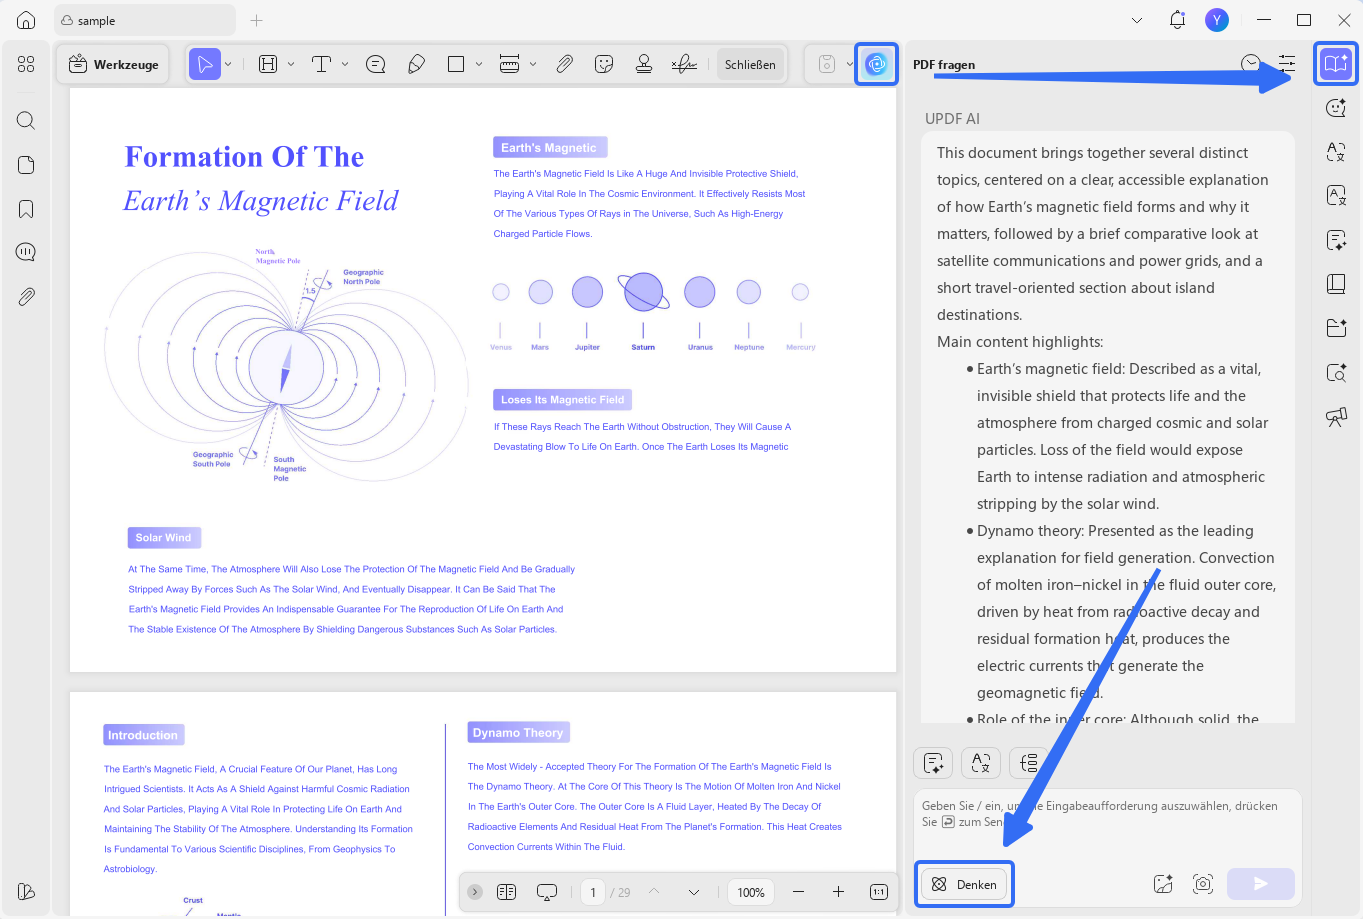1363x919 pixels.
Task: Select the pencil drawing tool
Action: [x=416, y=64]
